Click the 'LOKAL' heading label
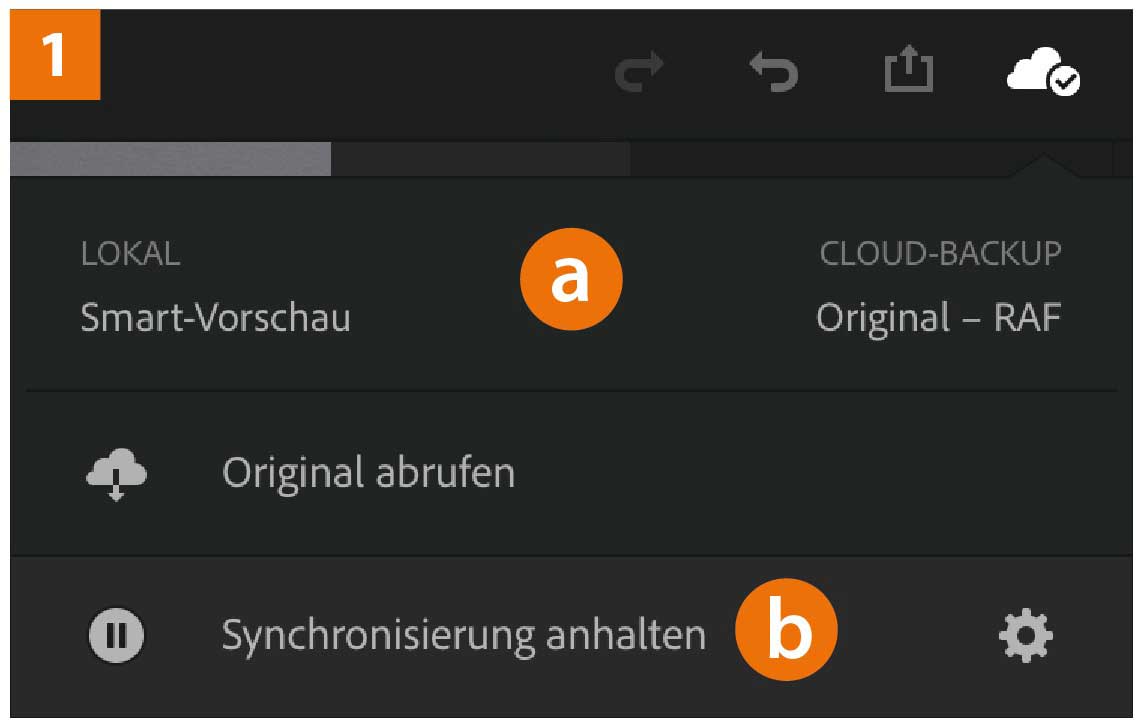 130,254
